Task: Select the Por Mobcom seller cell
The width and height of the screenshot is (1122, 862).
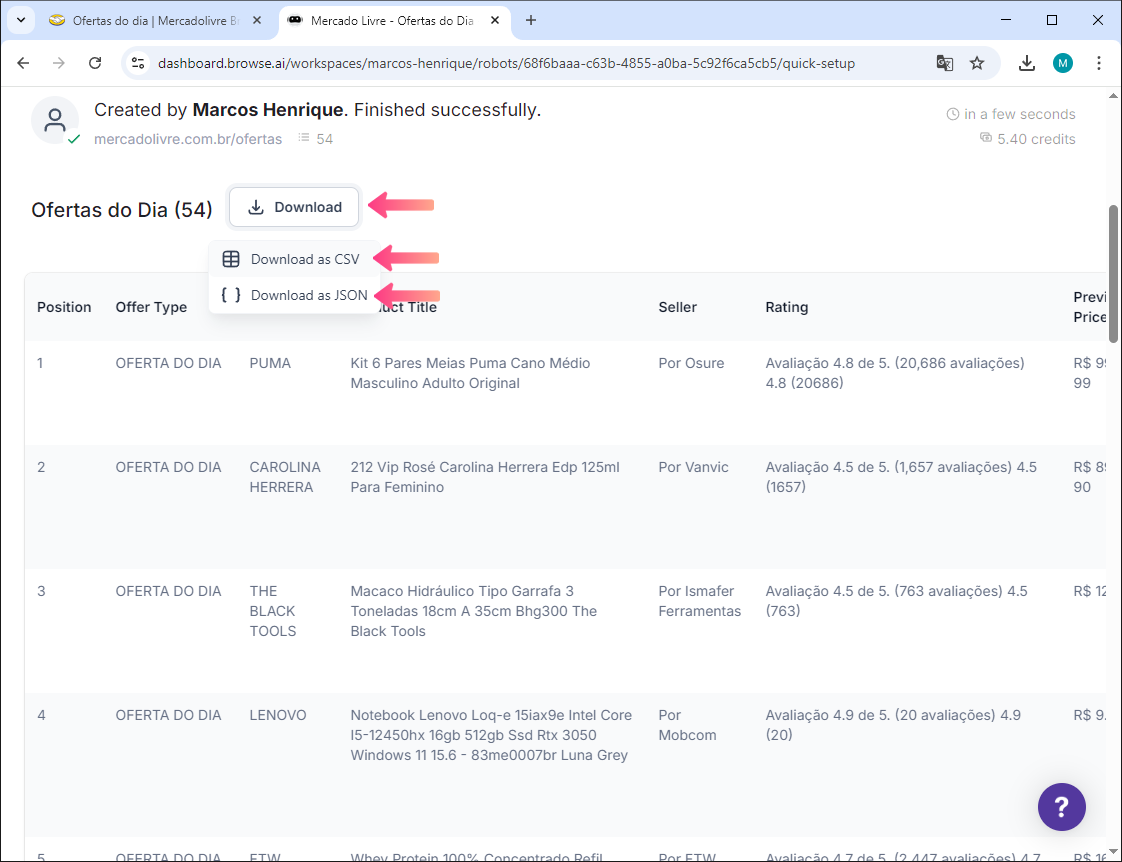Action: (687, 725)
